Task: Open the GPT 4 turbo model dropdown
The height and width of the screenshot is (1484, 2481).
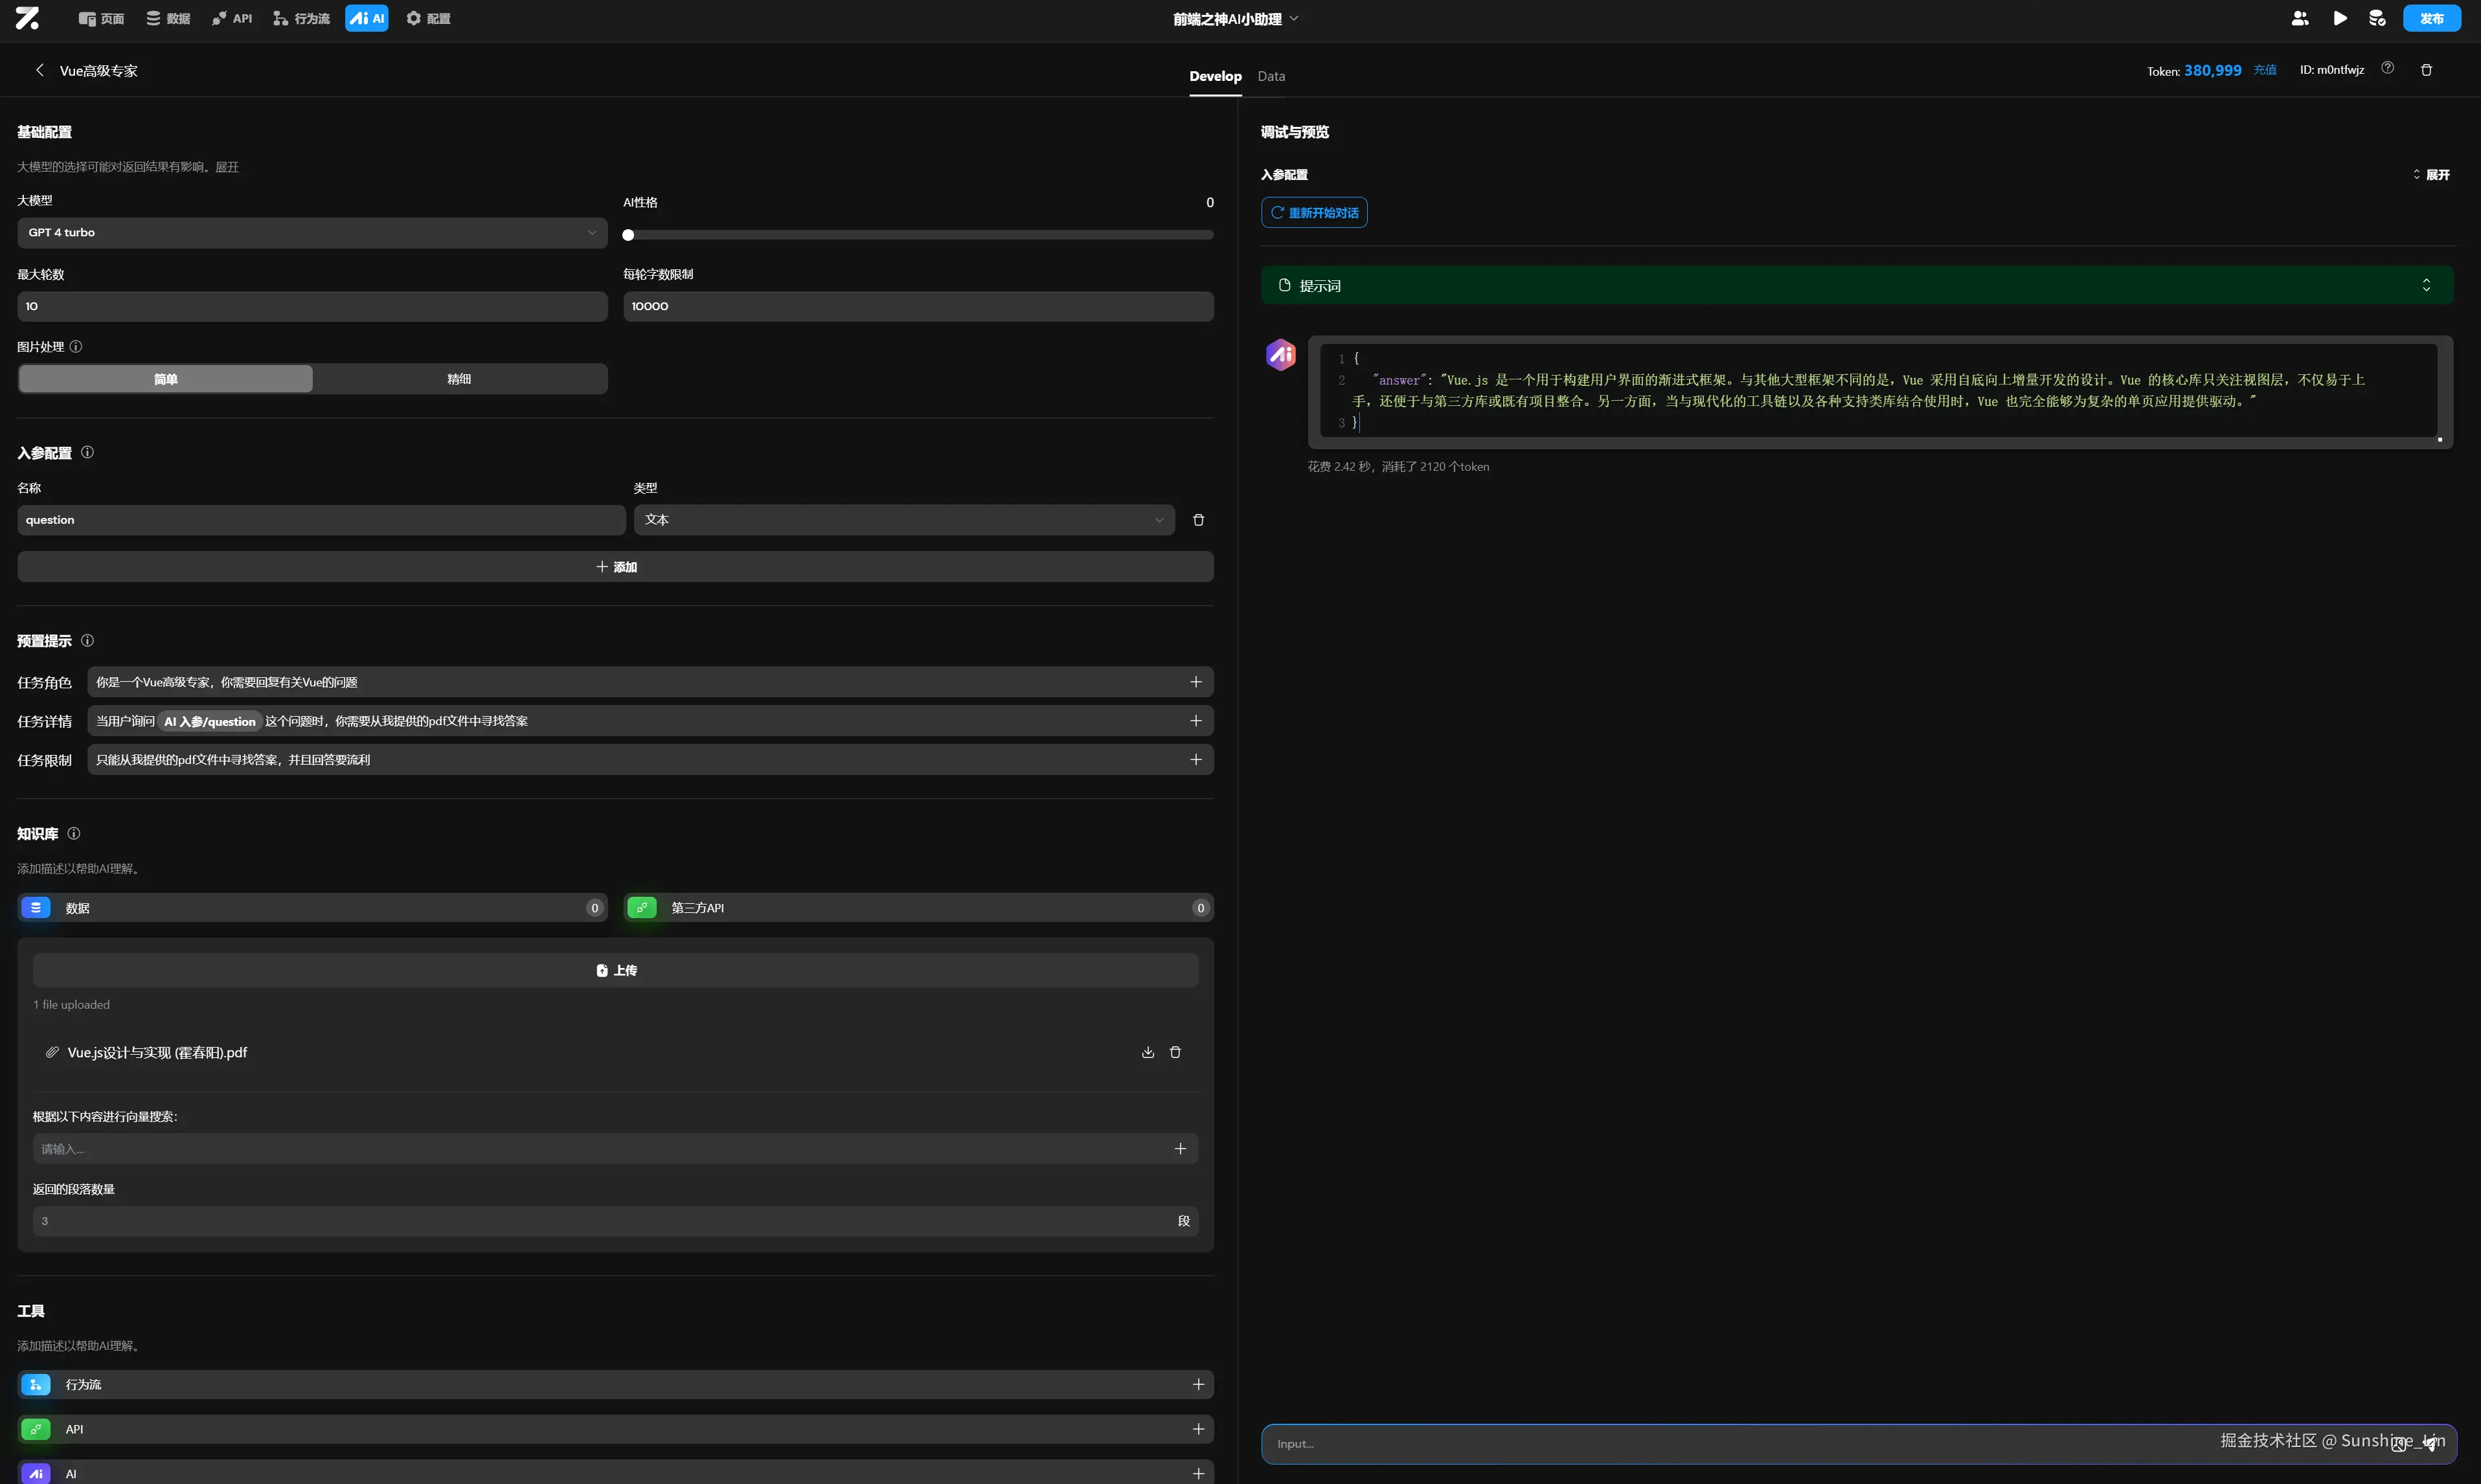Action: (x=312, y=233)
